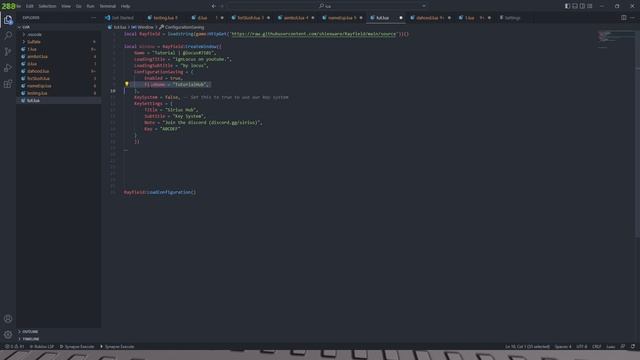Click the second Synapse Execute status button
This screenshot has width=640, height=360.
tap(117, 347)
